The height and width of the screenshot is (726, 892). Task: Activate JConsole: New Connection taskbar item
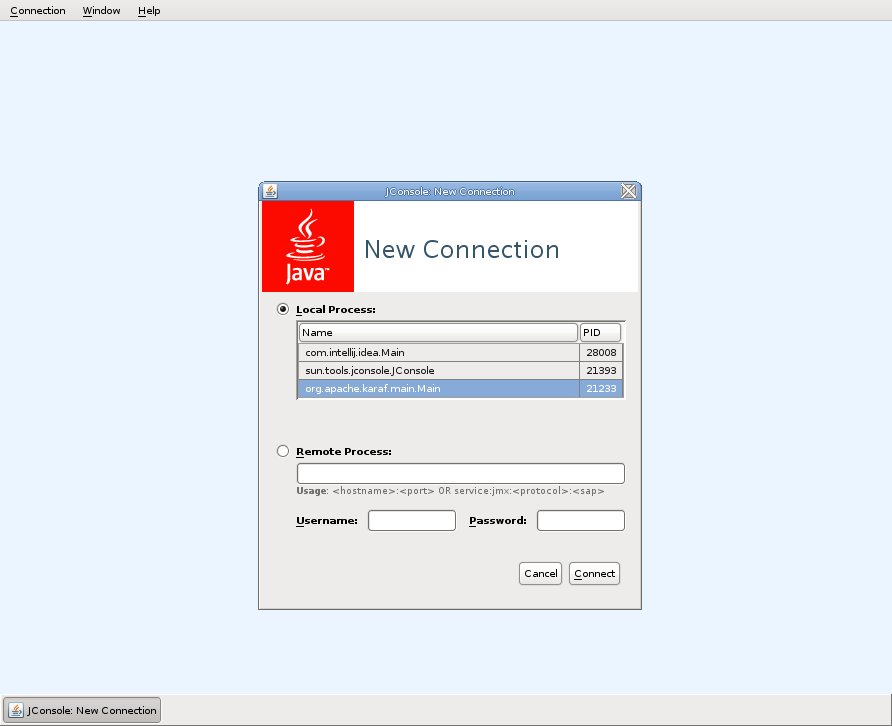click(83, 710)
